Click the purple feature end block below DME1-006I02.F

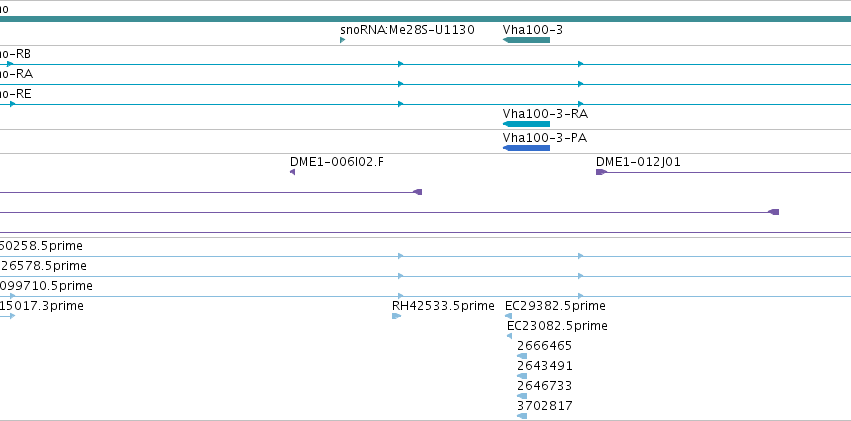click(x=417, y=192)
